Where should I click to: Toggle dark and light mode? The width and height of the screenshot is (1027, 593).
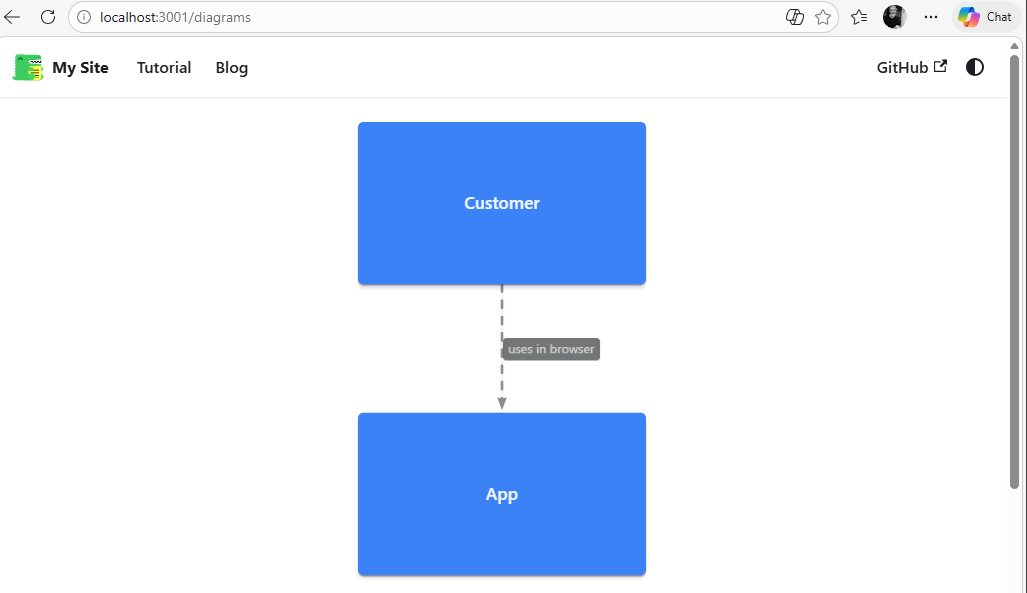click(x=975, y=68)
